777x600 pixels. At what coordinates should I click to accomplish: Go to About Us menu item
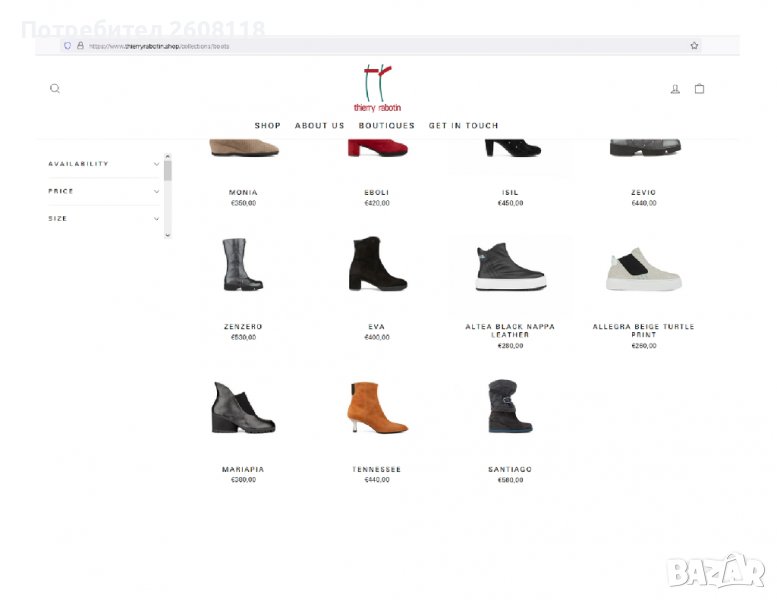click(x=319, y=126)
